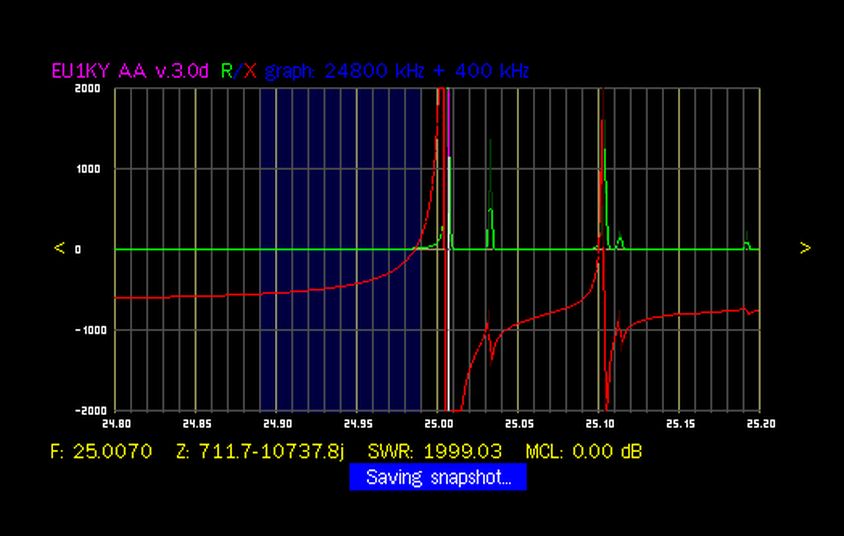Screen dimensions: 844x536
Task: Click the magenta cursor line on the graph
Action: (x=446, y=130)
